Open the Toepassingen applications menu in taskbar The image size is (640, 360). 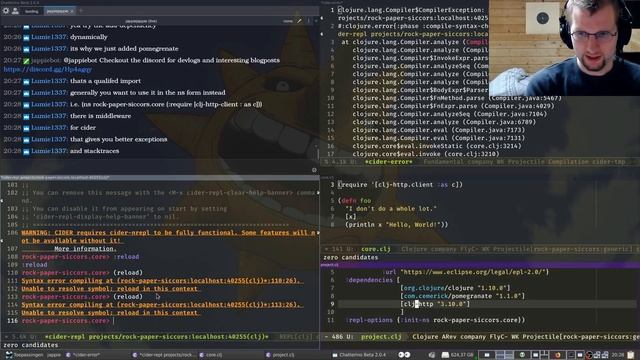coord(23,355)
